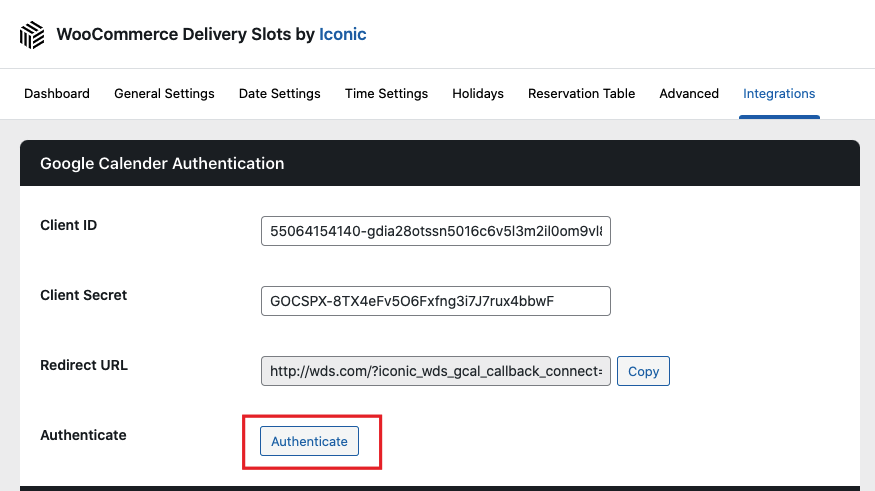Screen dimensions: 875x491
Task: Open the General Settings tab
Action: coord(164,94)
